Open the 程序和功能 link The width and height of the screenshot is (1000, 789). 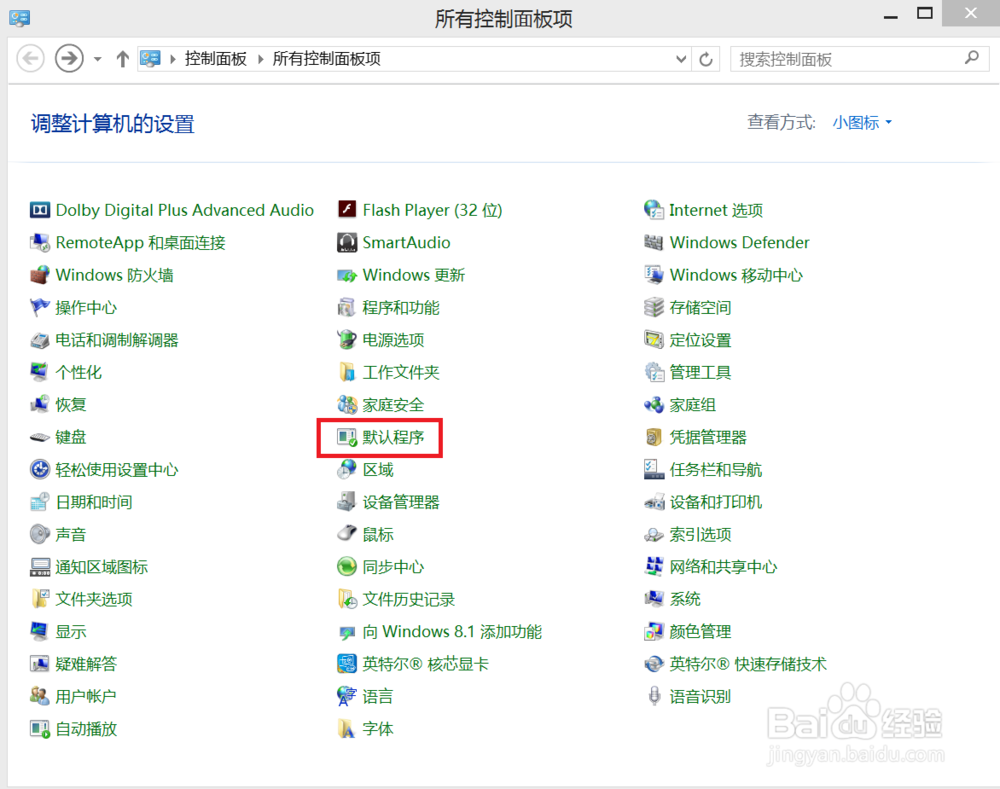tap(401, 307)
